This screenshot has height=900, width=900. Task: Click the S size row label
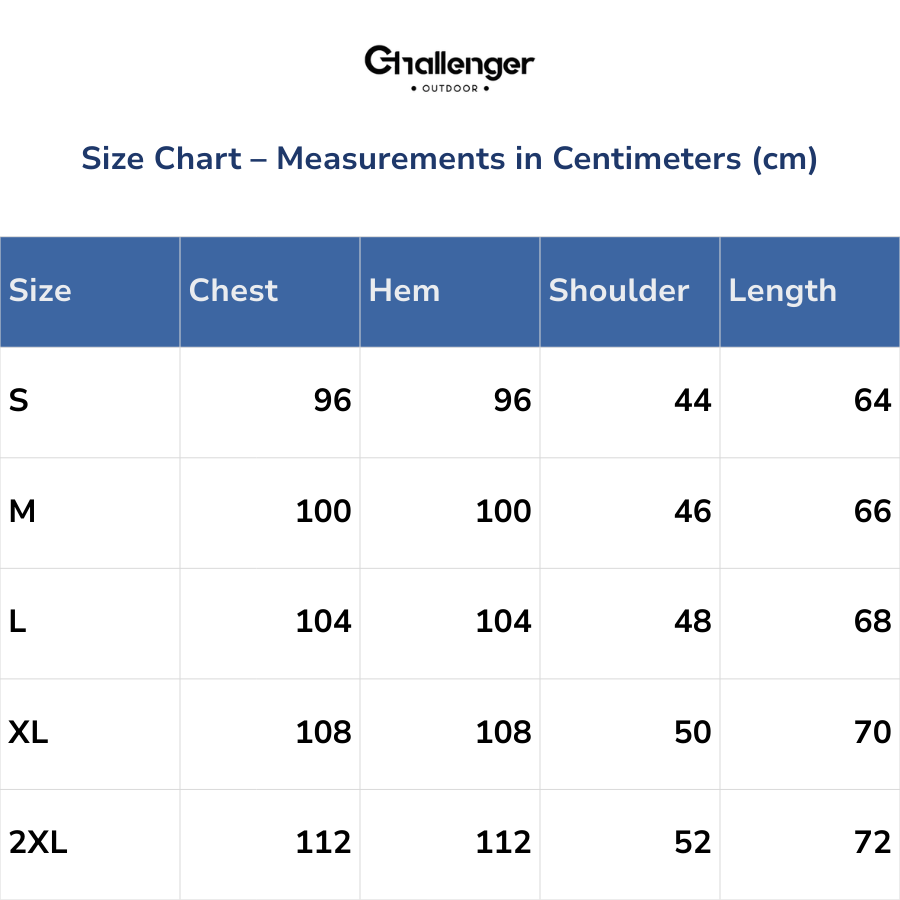coord(19,401)
